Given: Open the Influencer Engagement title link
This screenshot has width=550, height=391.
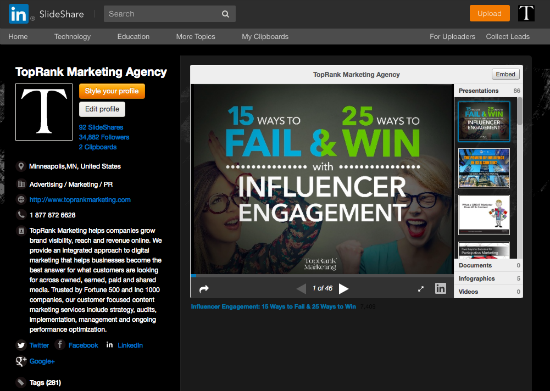Looking at the screenshot, I should (x=273, y=306).
